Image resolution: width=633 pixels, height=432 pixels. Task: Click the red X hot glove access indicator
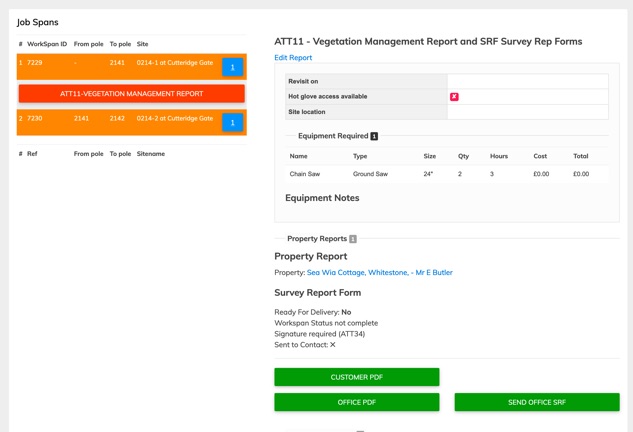click(454, 97)
